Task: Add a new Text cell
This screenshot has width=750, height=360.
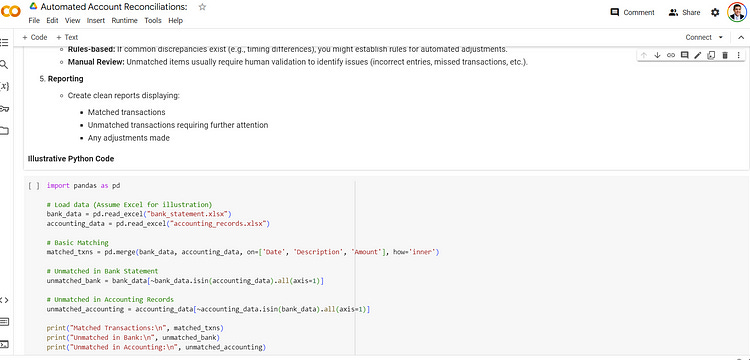Action: click(66, 37)
